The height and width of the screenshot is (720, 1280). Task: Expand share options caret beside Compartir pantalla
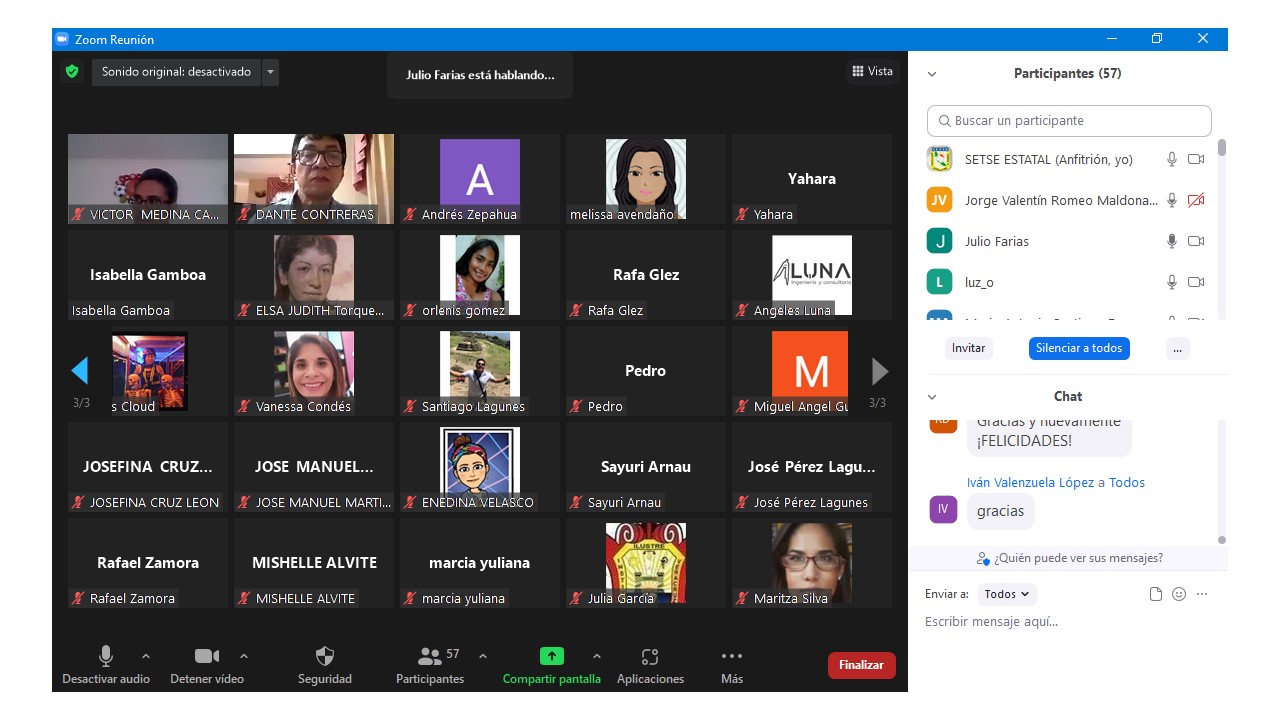[x=597, y=656]
